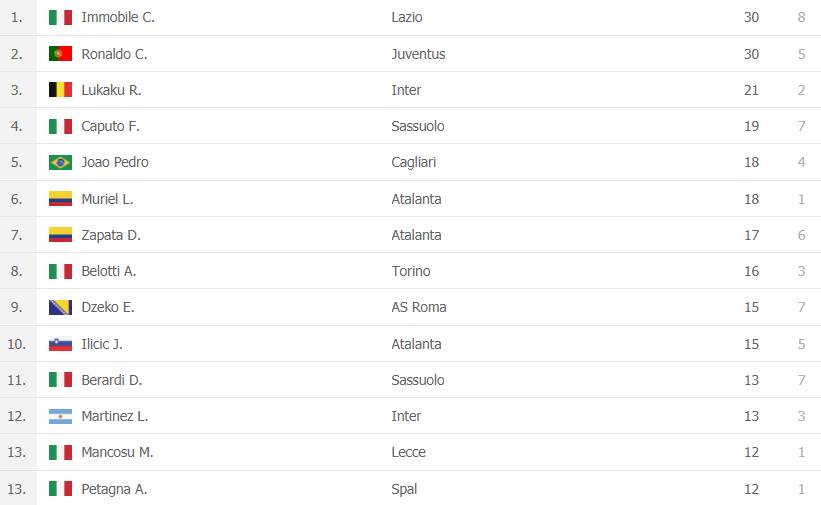Image resolution: width=821 pixels, height=505 pixels.
Task: Click the Argentina flag beside Martinez L.
Action: pyautogui.click(x=60, y=416)
